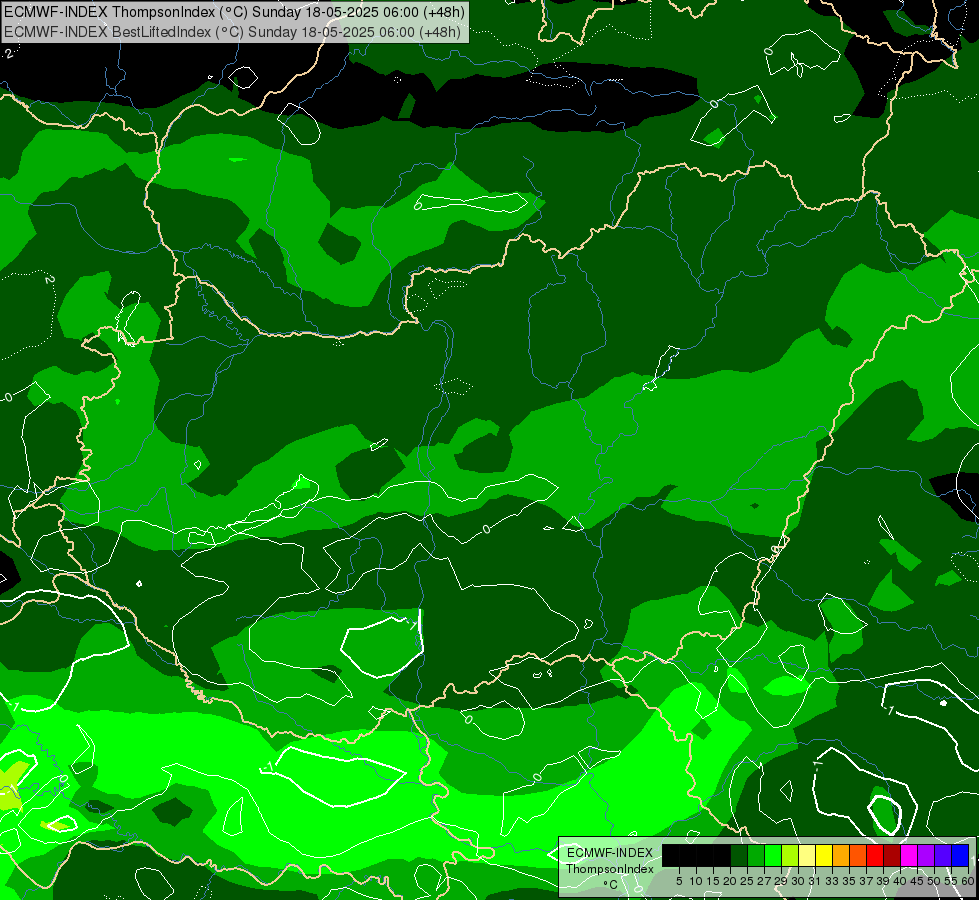Click legend tick value '39'
This screenshot has width=979, height=900.
pos(883,881)
